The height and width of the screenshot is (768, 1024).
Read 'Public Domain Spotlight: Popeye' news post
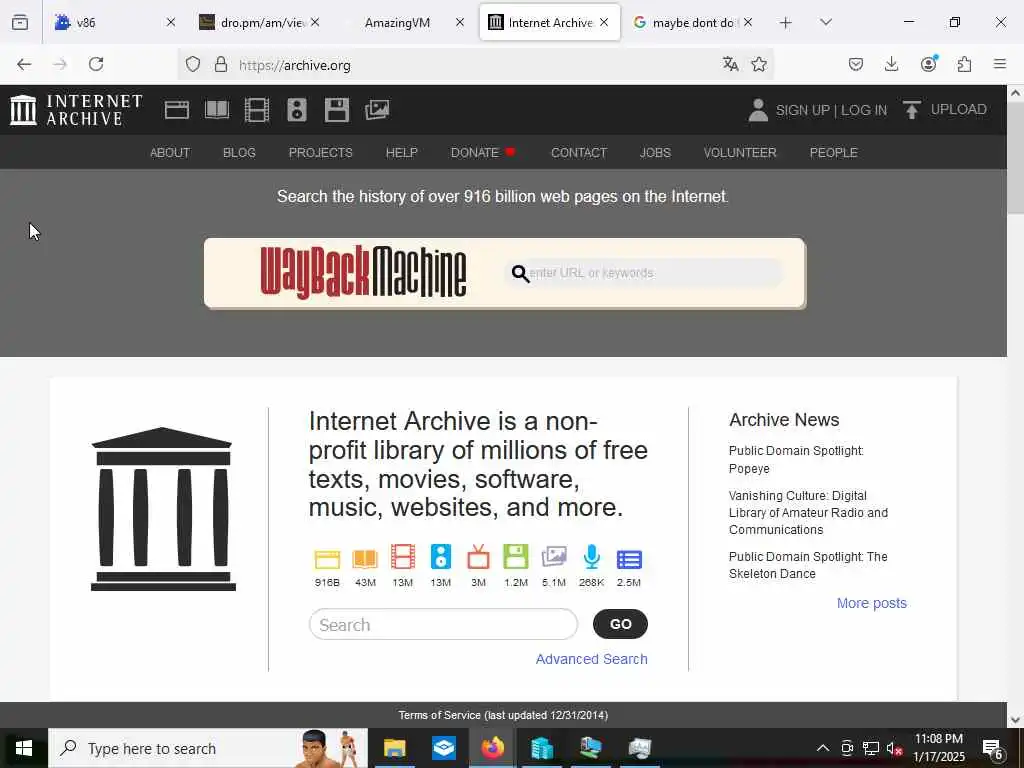coord(796,460)
